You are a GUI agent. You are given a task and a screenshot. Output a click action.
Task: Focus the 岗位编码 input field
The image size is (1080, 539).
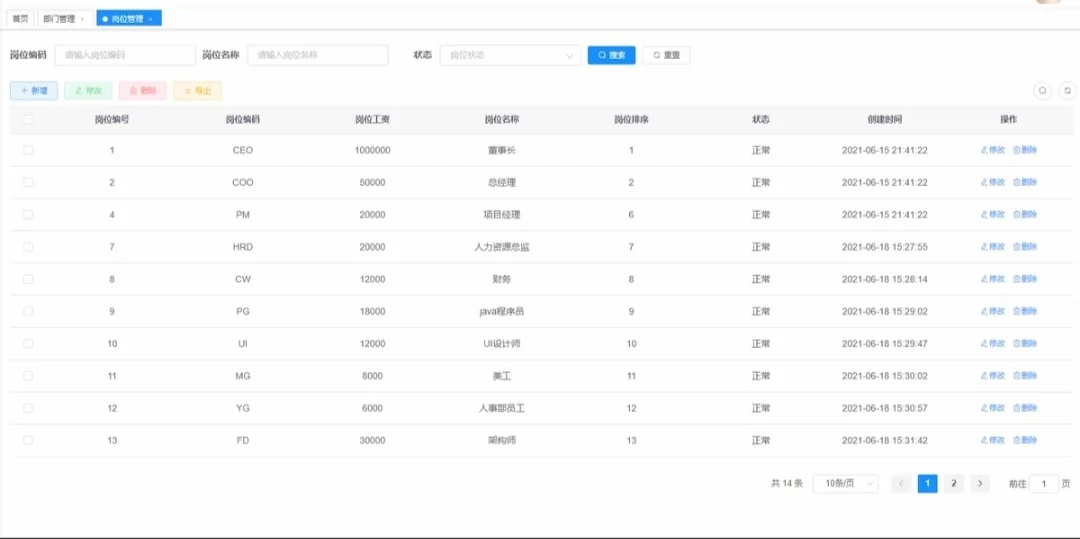coord(125,55)
